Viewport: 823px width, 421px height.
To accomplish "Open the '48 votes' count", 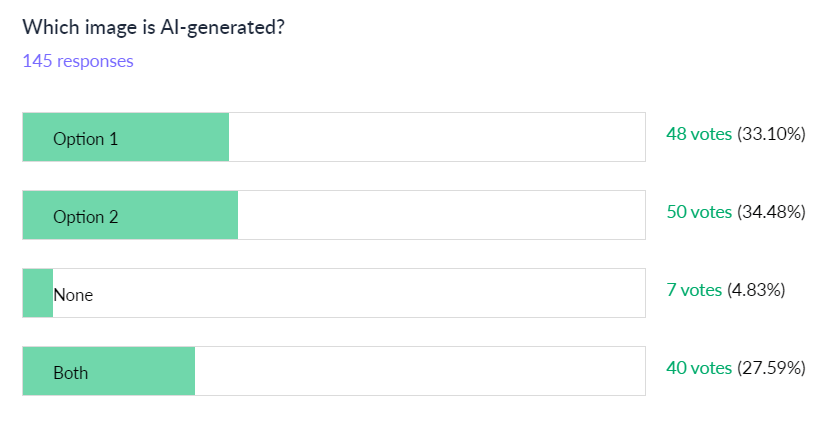I will pos(699,134).
